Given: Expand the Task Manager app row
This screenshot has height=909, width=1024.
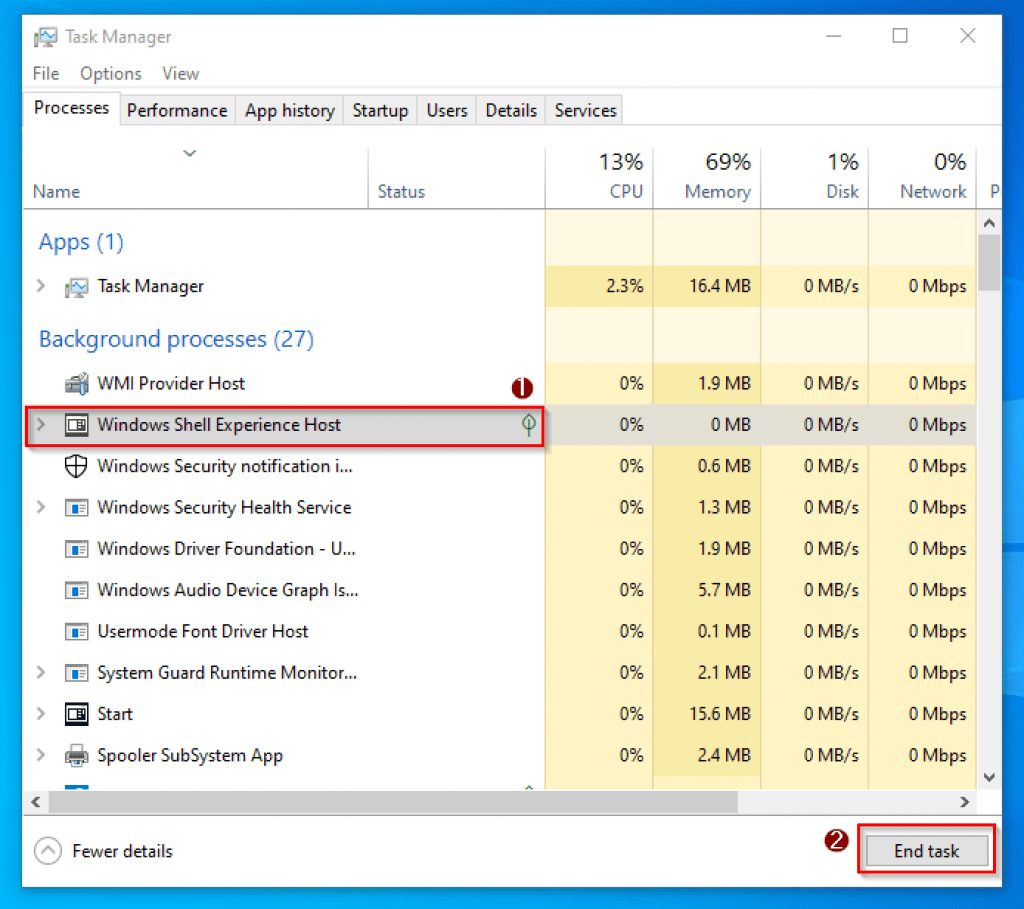Looking at the screenshot, I should 41,286.
